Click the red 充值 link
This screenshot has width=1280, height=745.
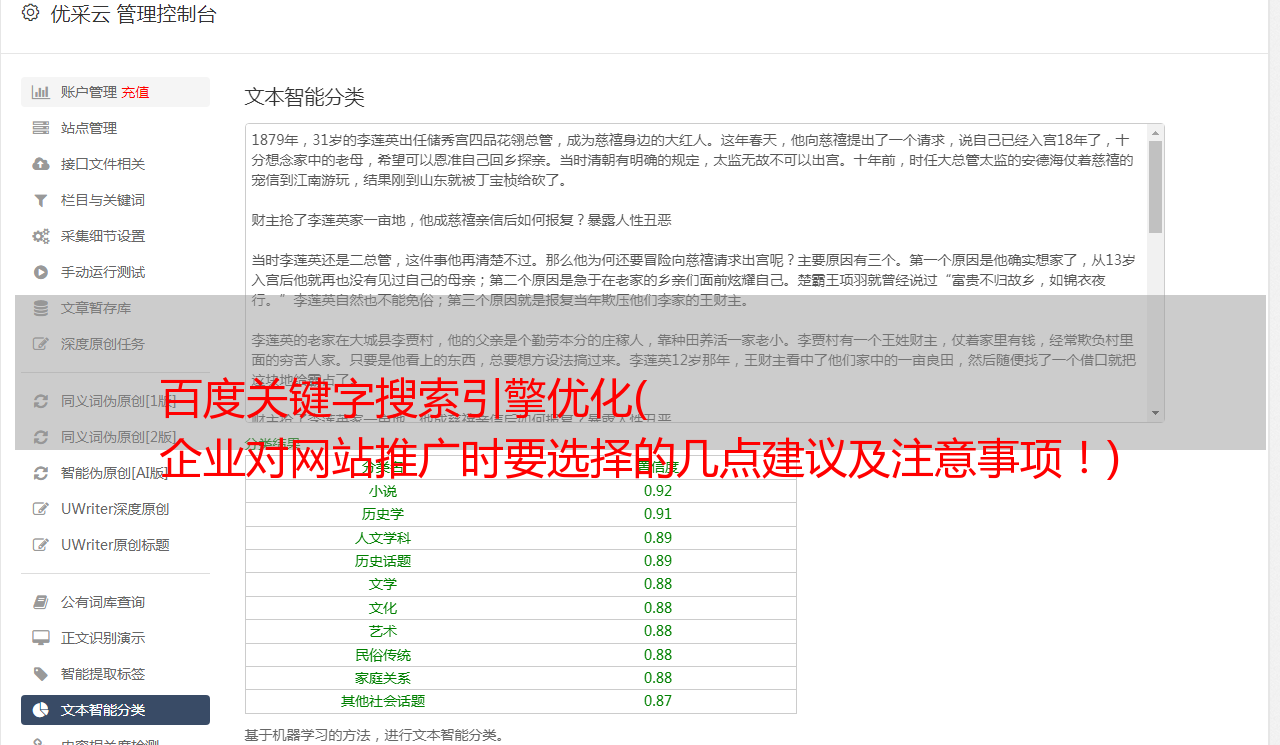[136, 92]
